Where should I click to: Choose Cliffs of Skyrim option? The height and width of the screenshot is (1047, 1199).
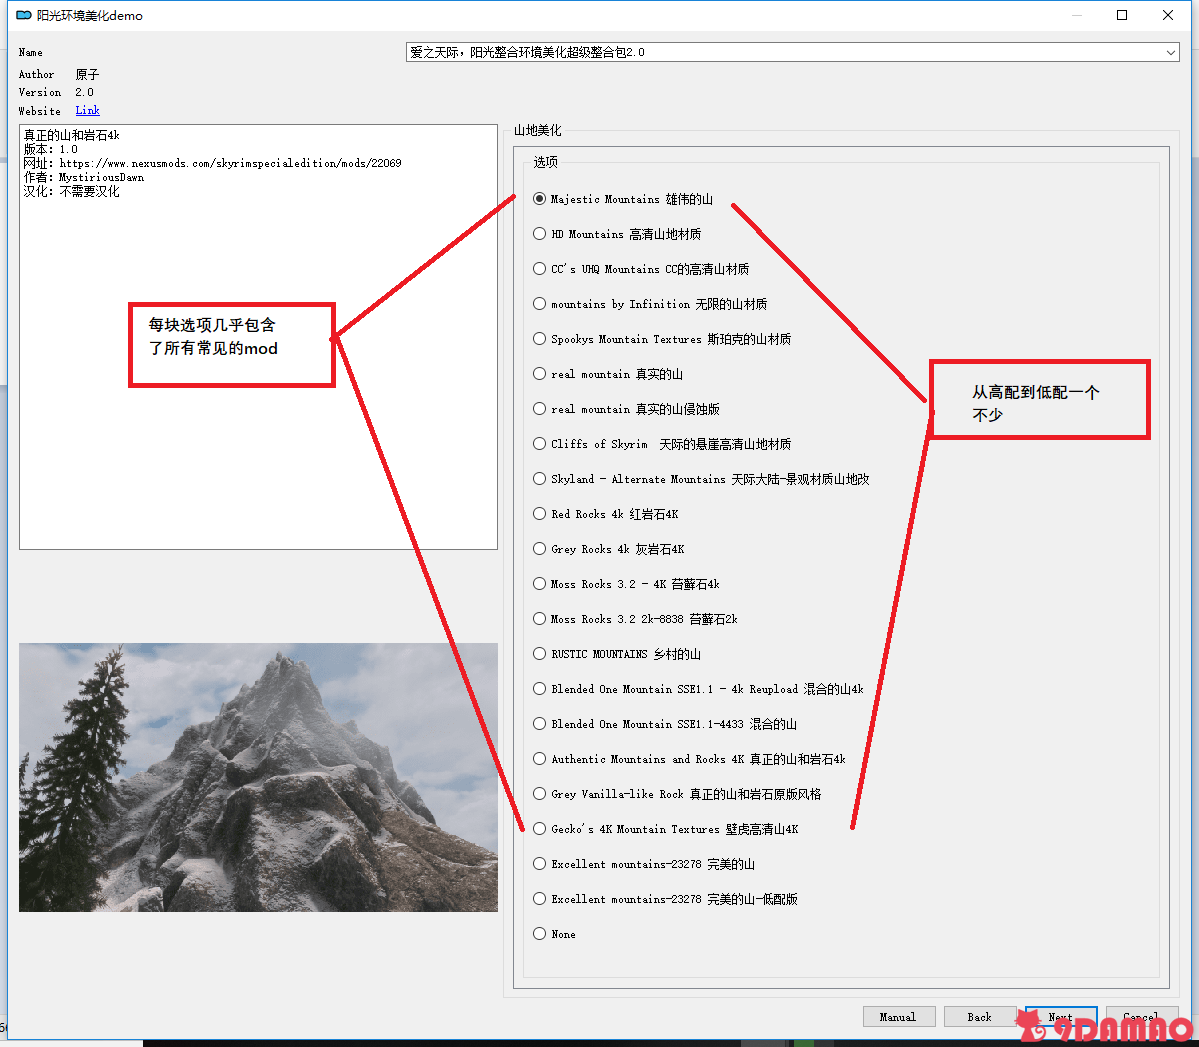pos(540,444)
